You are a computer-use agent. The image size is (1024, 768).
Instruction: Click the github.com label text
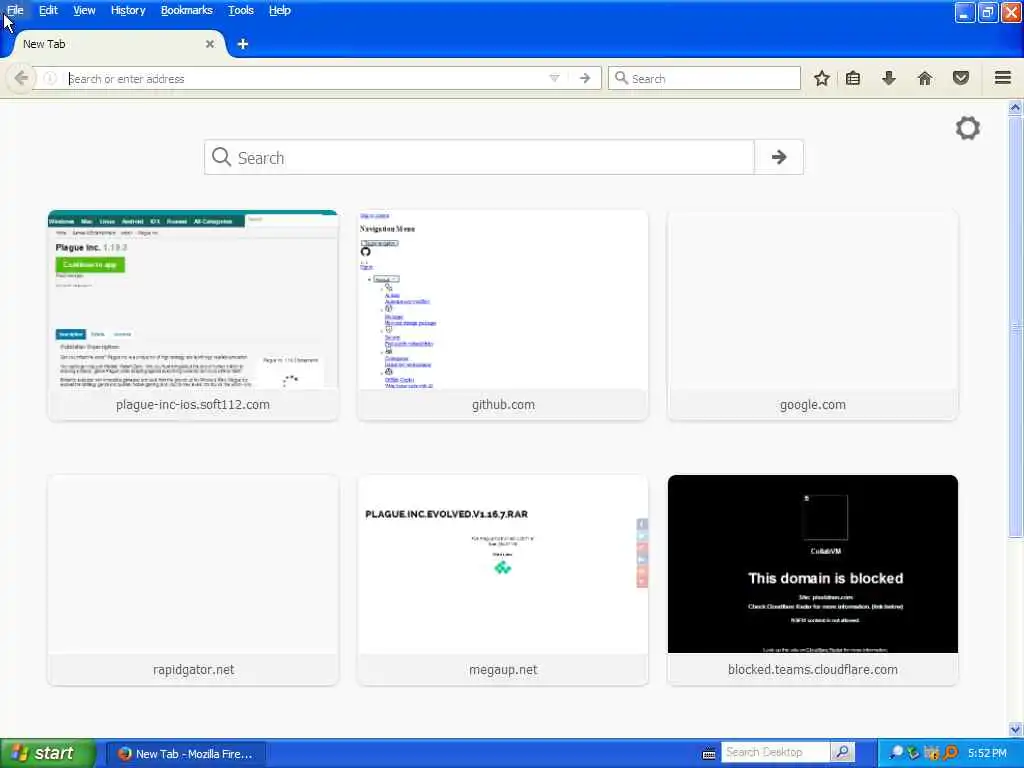point(503,404)
